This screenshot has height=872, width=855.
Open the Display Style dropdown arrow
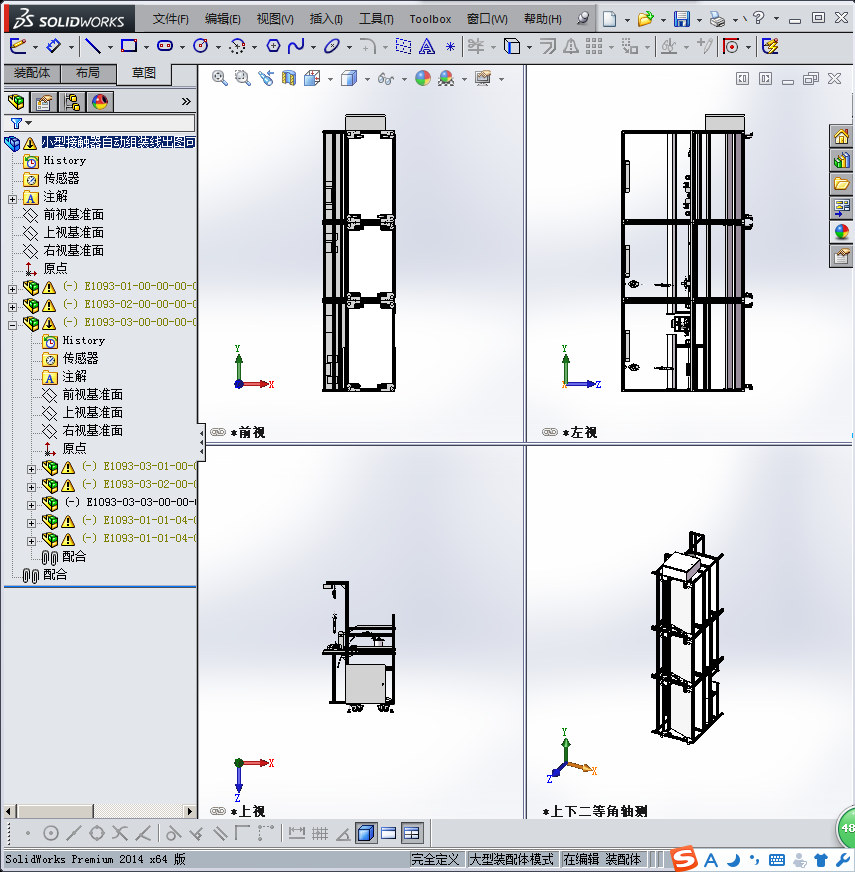(367, 79)
